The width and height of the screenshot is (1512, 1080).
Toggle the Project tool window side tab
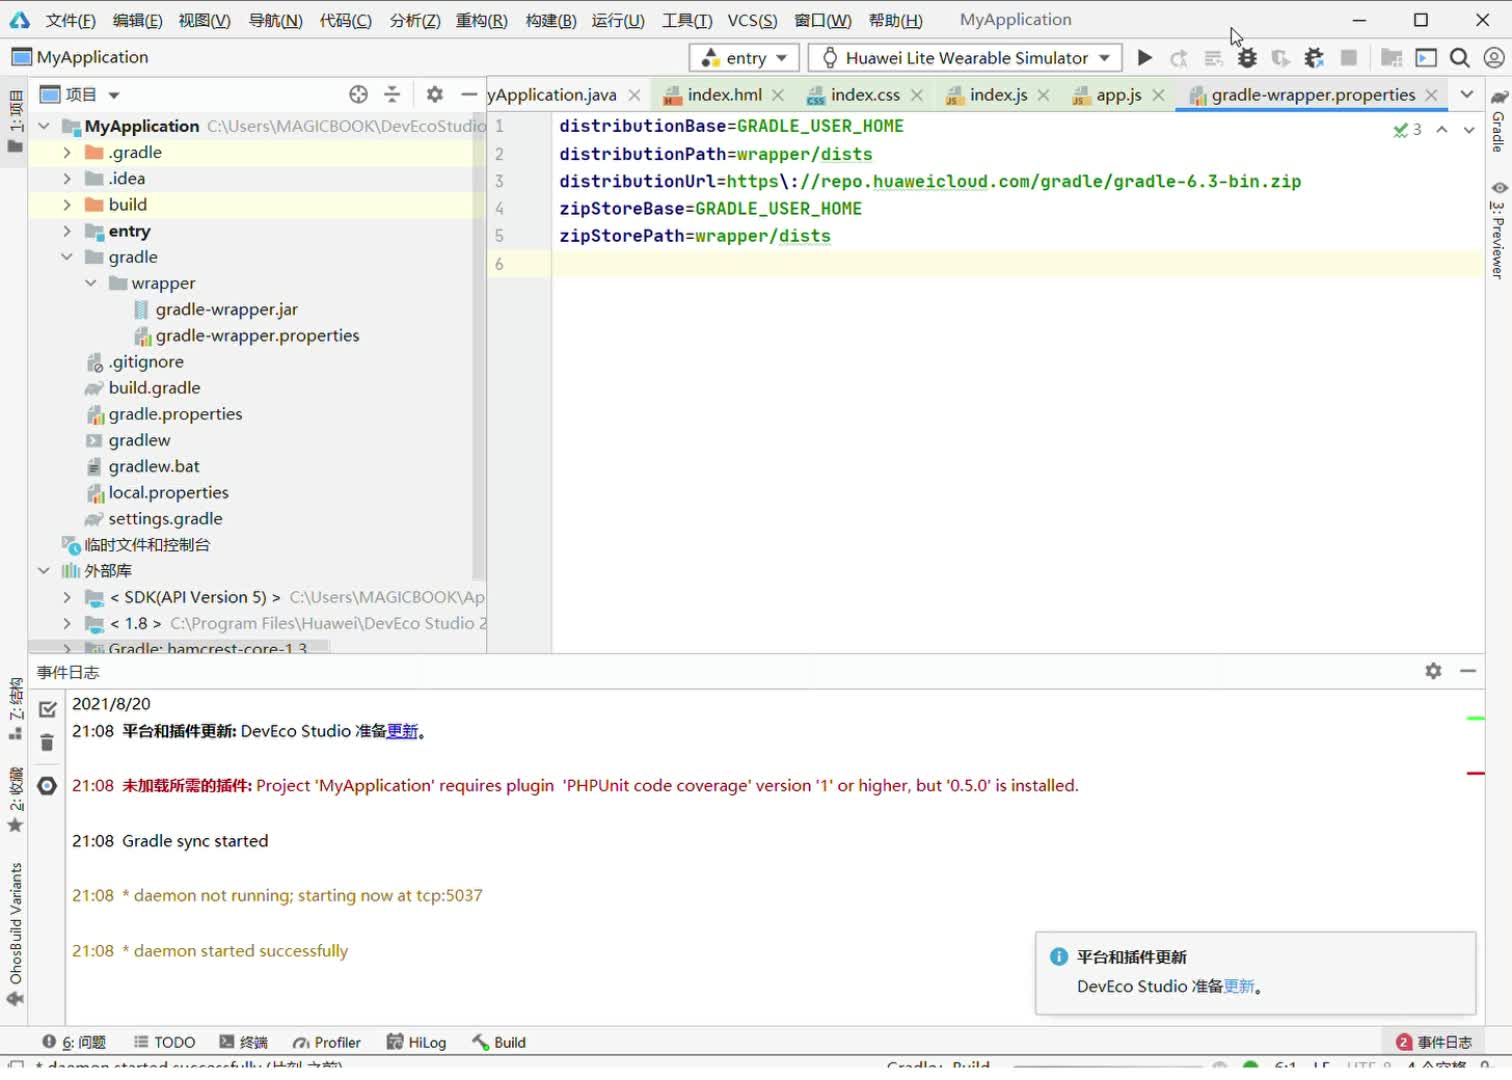click(x=15, y=121)
